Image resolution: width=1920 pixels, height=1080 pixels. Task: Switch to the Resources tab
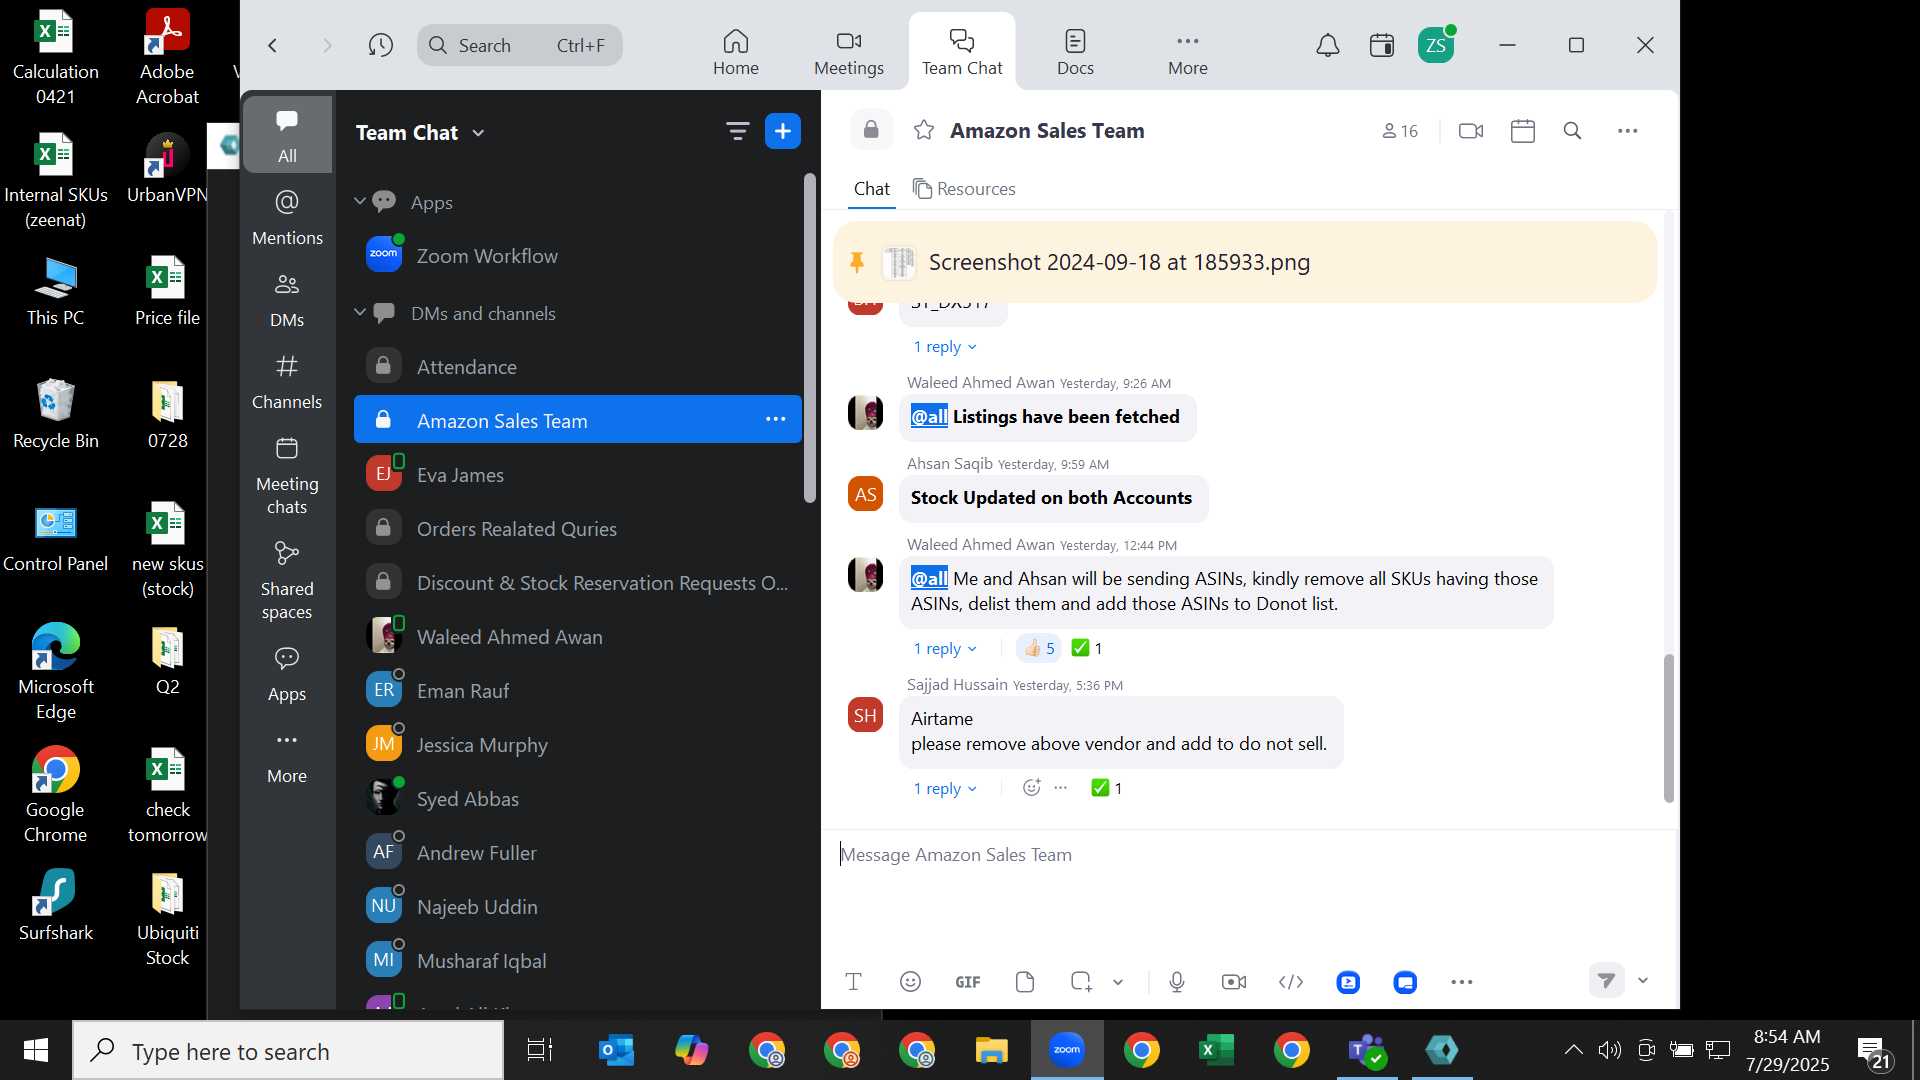point(964,189)
